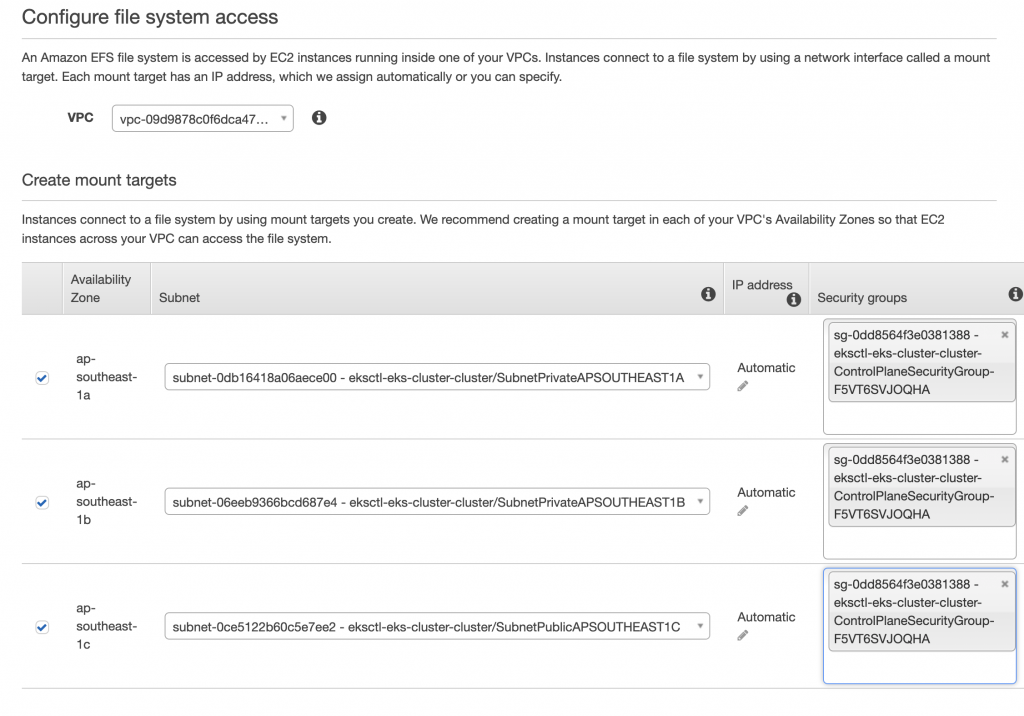Click the info icon next to VPC dropdown
Image resolution: width=1024 pixels, height=716 pixels.
(319, 118)
